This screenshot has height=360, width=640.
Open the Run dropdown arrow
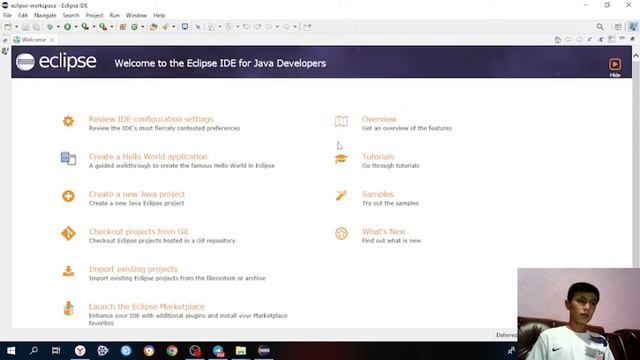(x=76, y=27)
